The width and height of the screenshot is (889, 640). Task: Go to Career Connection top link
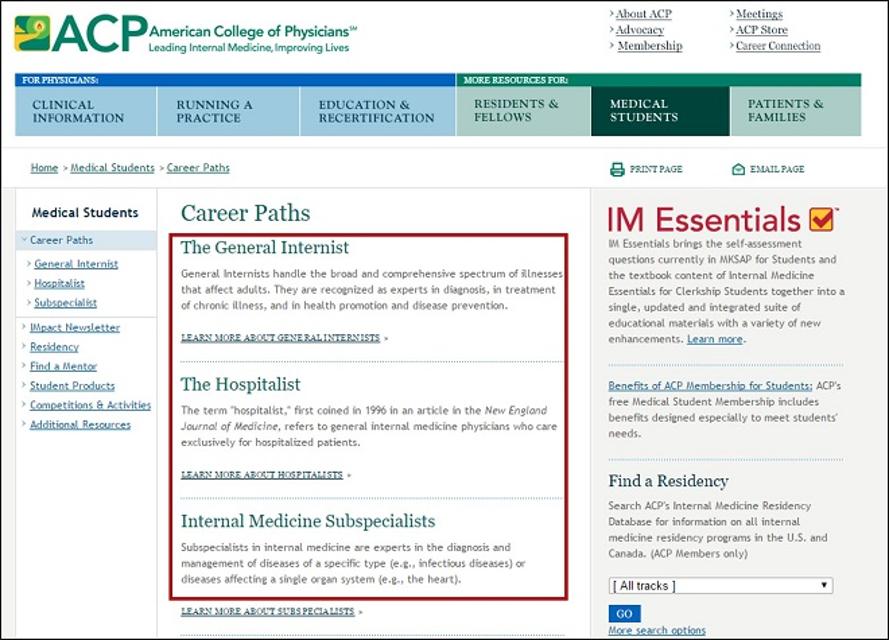pyautogui.click(x=778, y=45)
